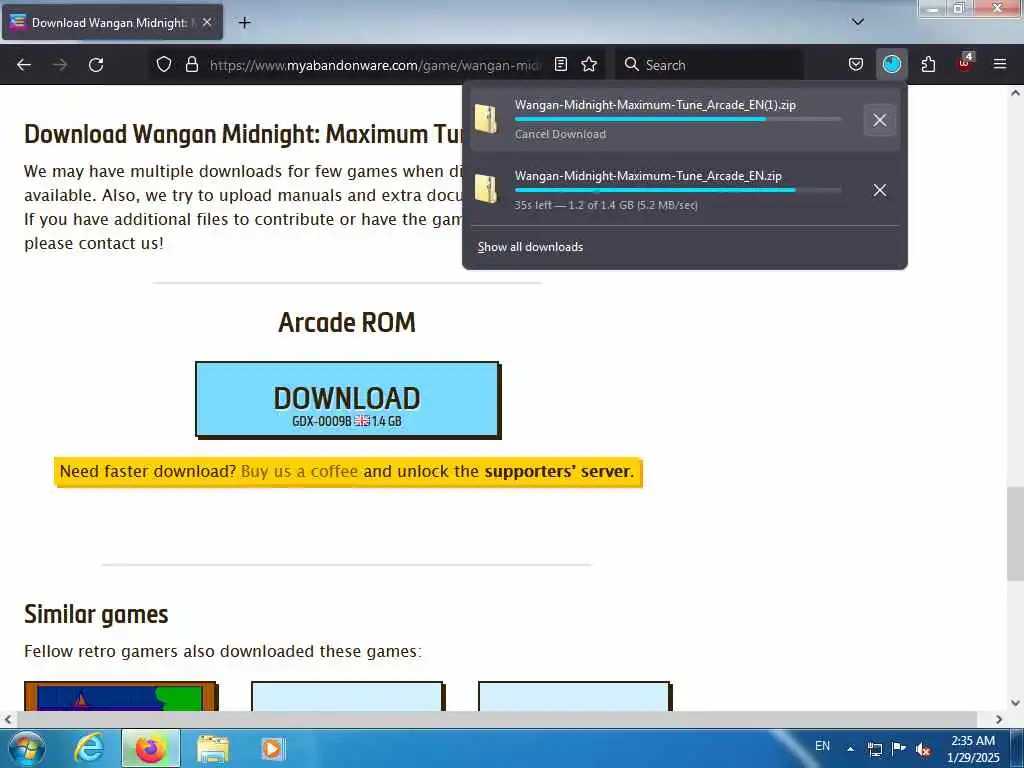Open the Windows Start menu
This screenshot has height=768, width=1024.
coord(26,748)
